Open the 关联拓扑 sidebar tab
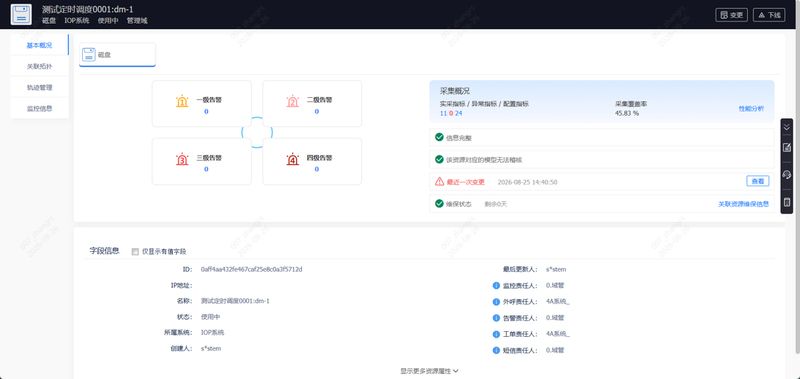Viewport: 800px width, 379px height. point(39,66)
